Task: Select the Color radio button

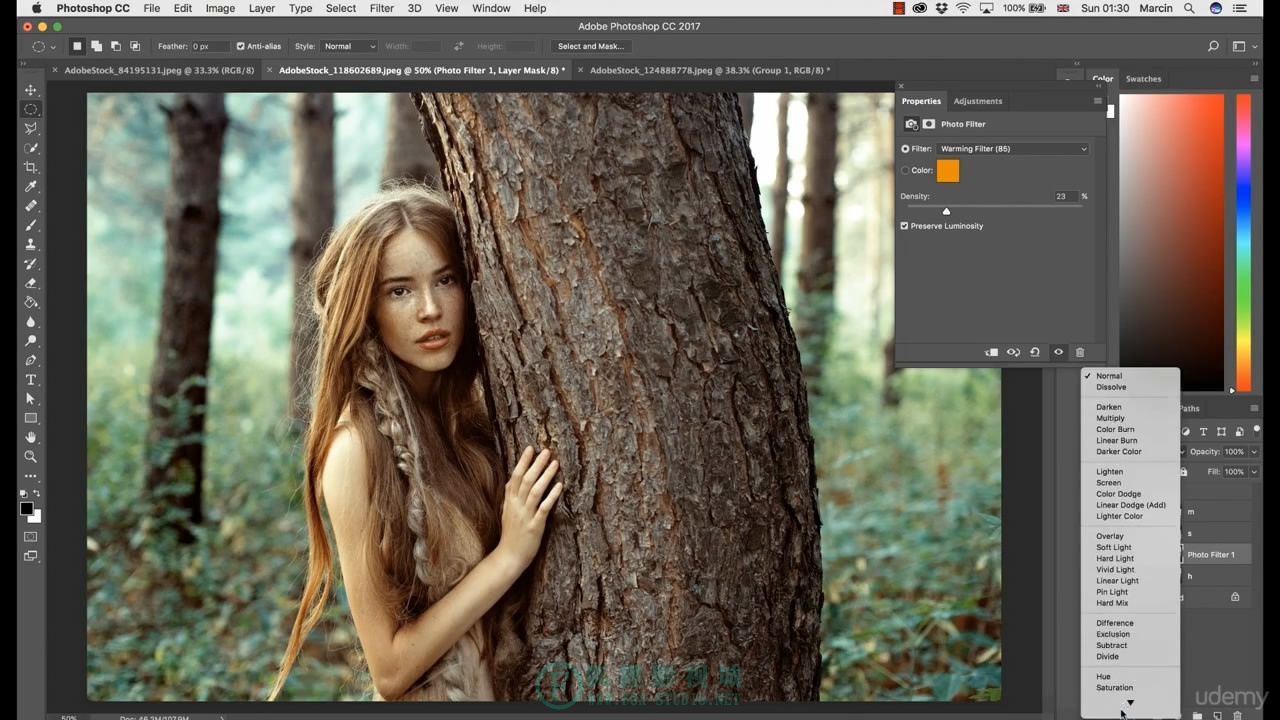Action: click(905, 170)
